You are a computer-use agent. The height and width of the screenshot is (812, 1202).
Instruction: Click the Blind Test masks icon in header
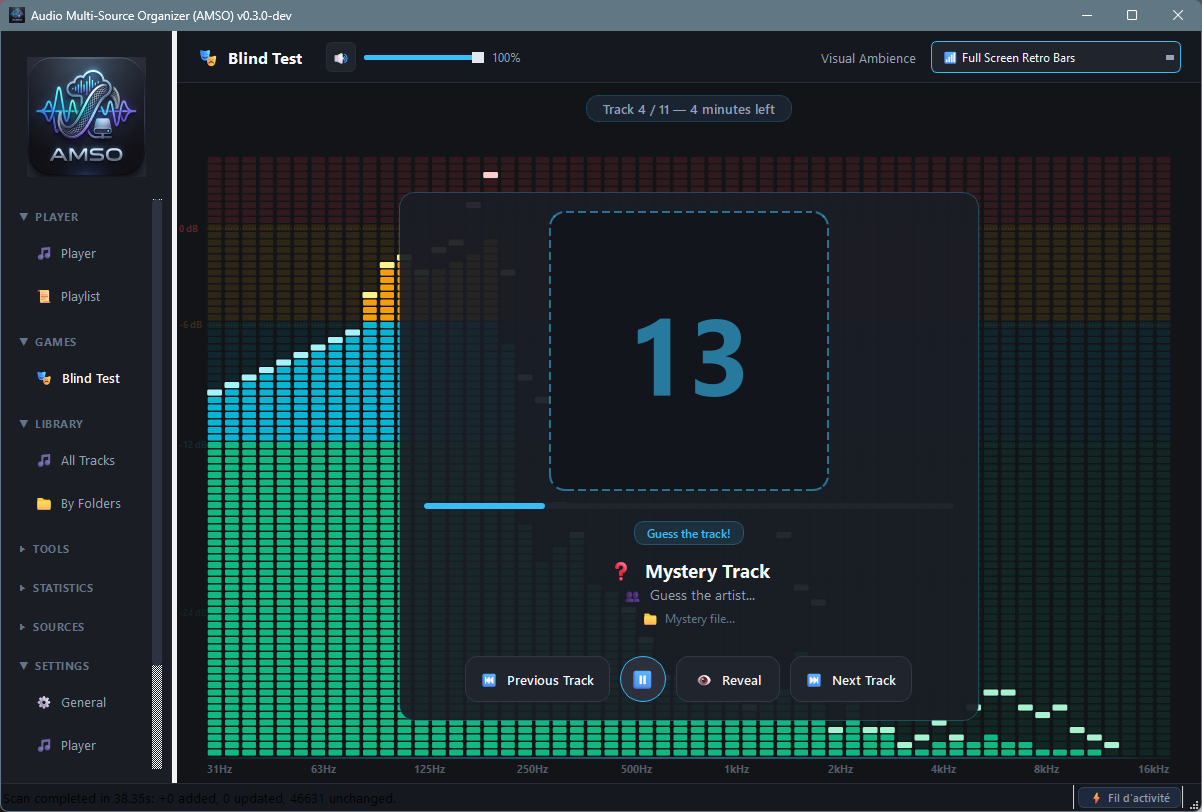pyautogui.click(x=209, y=58)
